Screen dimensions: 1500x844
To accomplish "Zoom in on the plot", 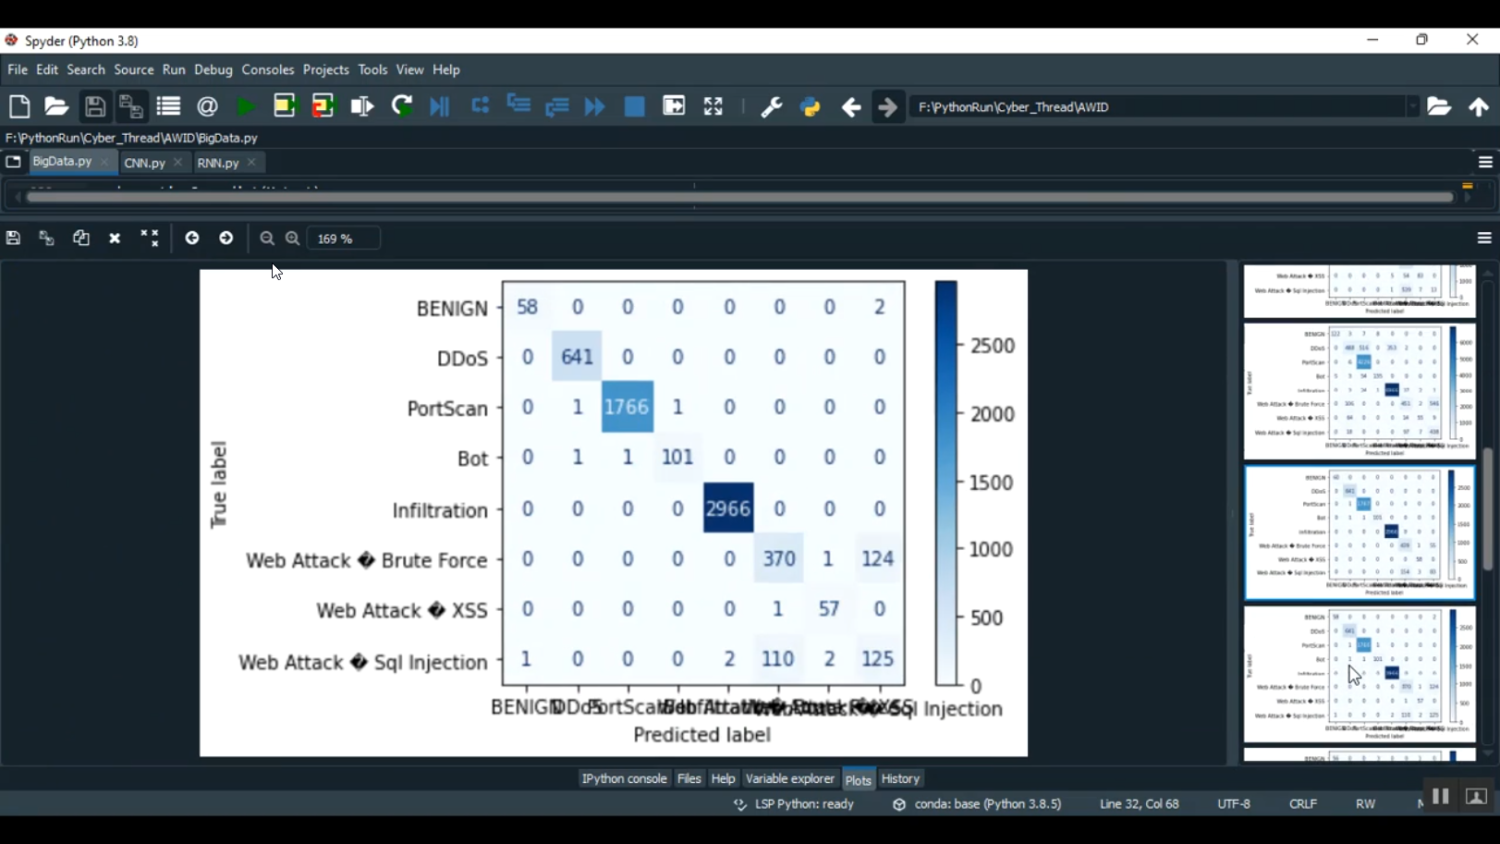I will (x=293, y=239).
